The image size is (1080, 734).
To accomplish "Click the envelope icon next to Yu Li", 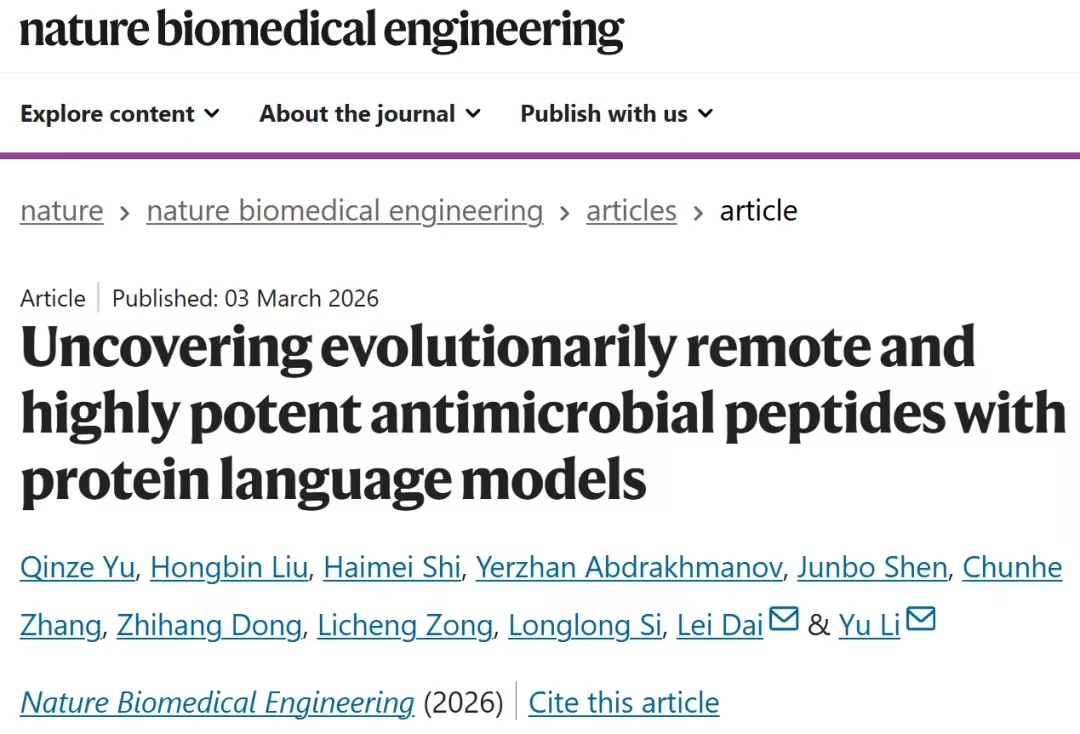I will click(x=920, y=621).
